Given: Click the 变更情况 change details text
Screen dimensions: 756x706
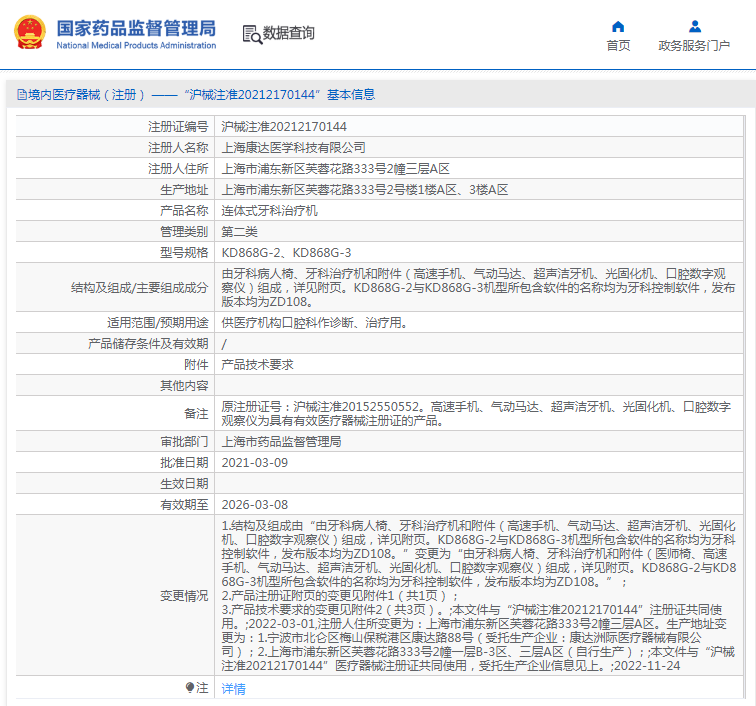Looking at the screenshot, I should [479, 596].
